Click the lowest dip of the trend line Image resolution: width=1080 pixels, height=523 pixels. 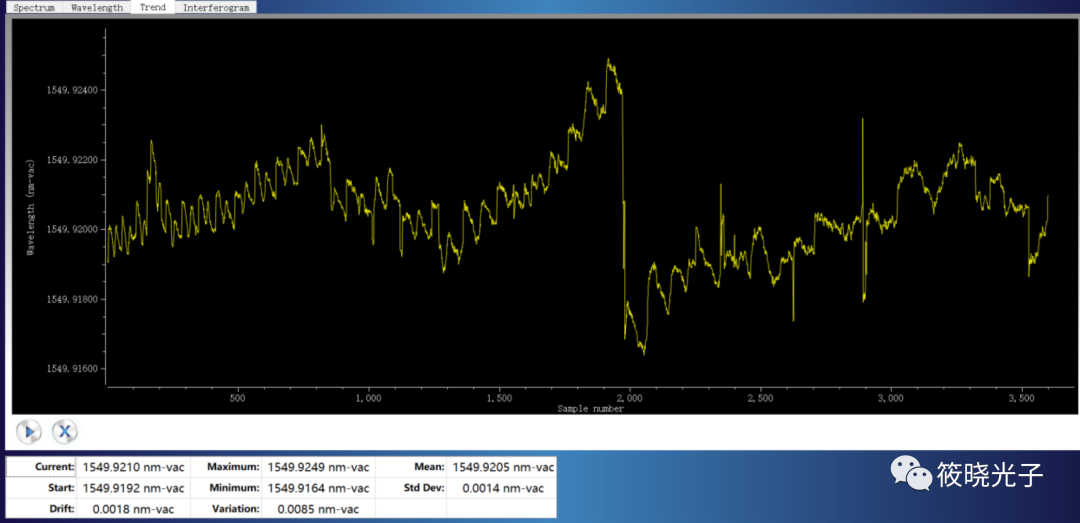coord(643,353)
